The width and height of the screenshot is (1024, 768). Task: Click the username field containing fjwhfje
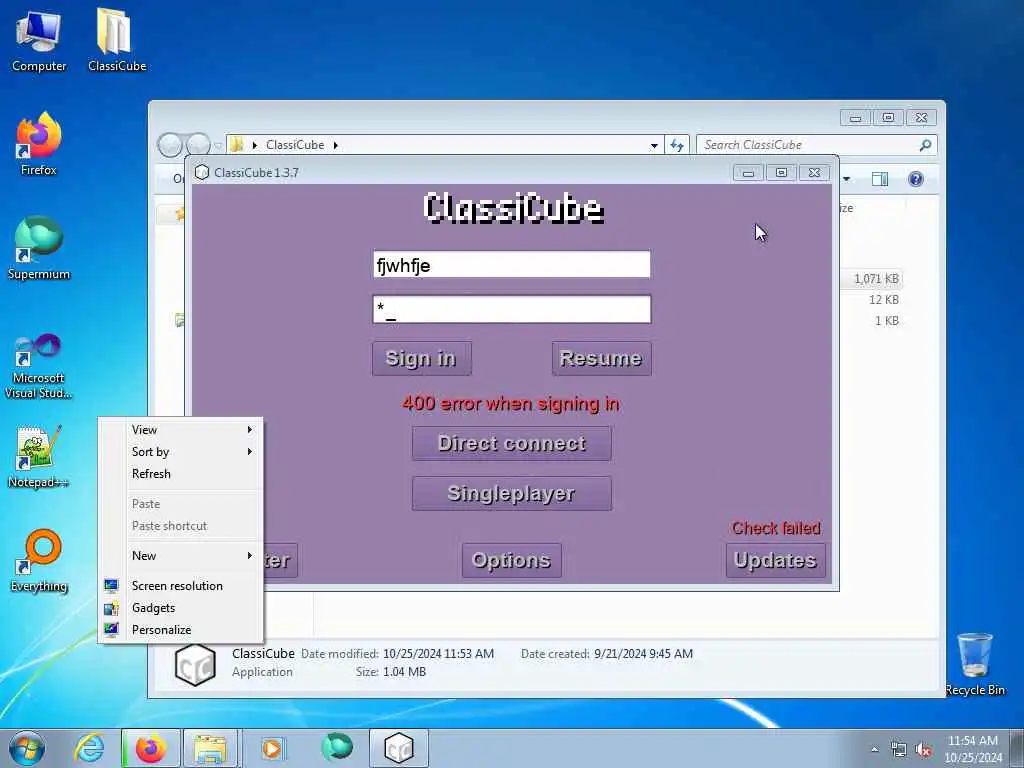click(x=511, y=264)
